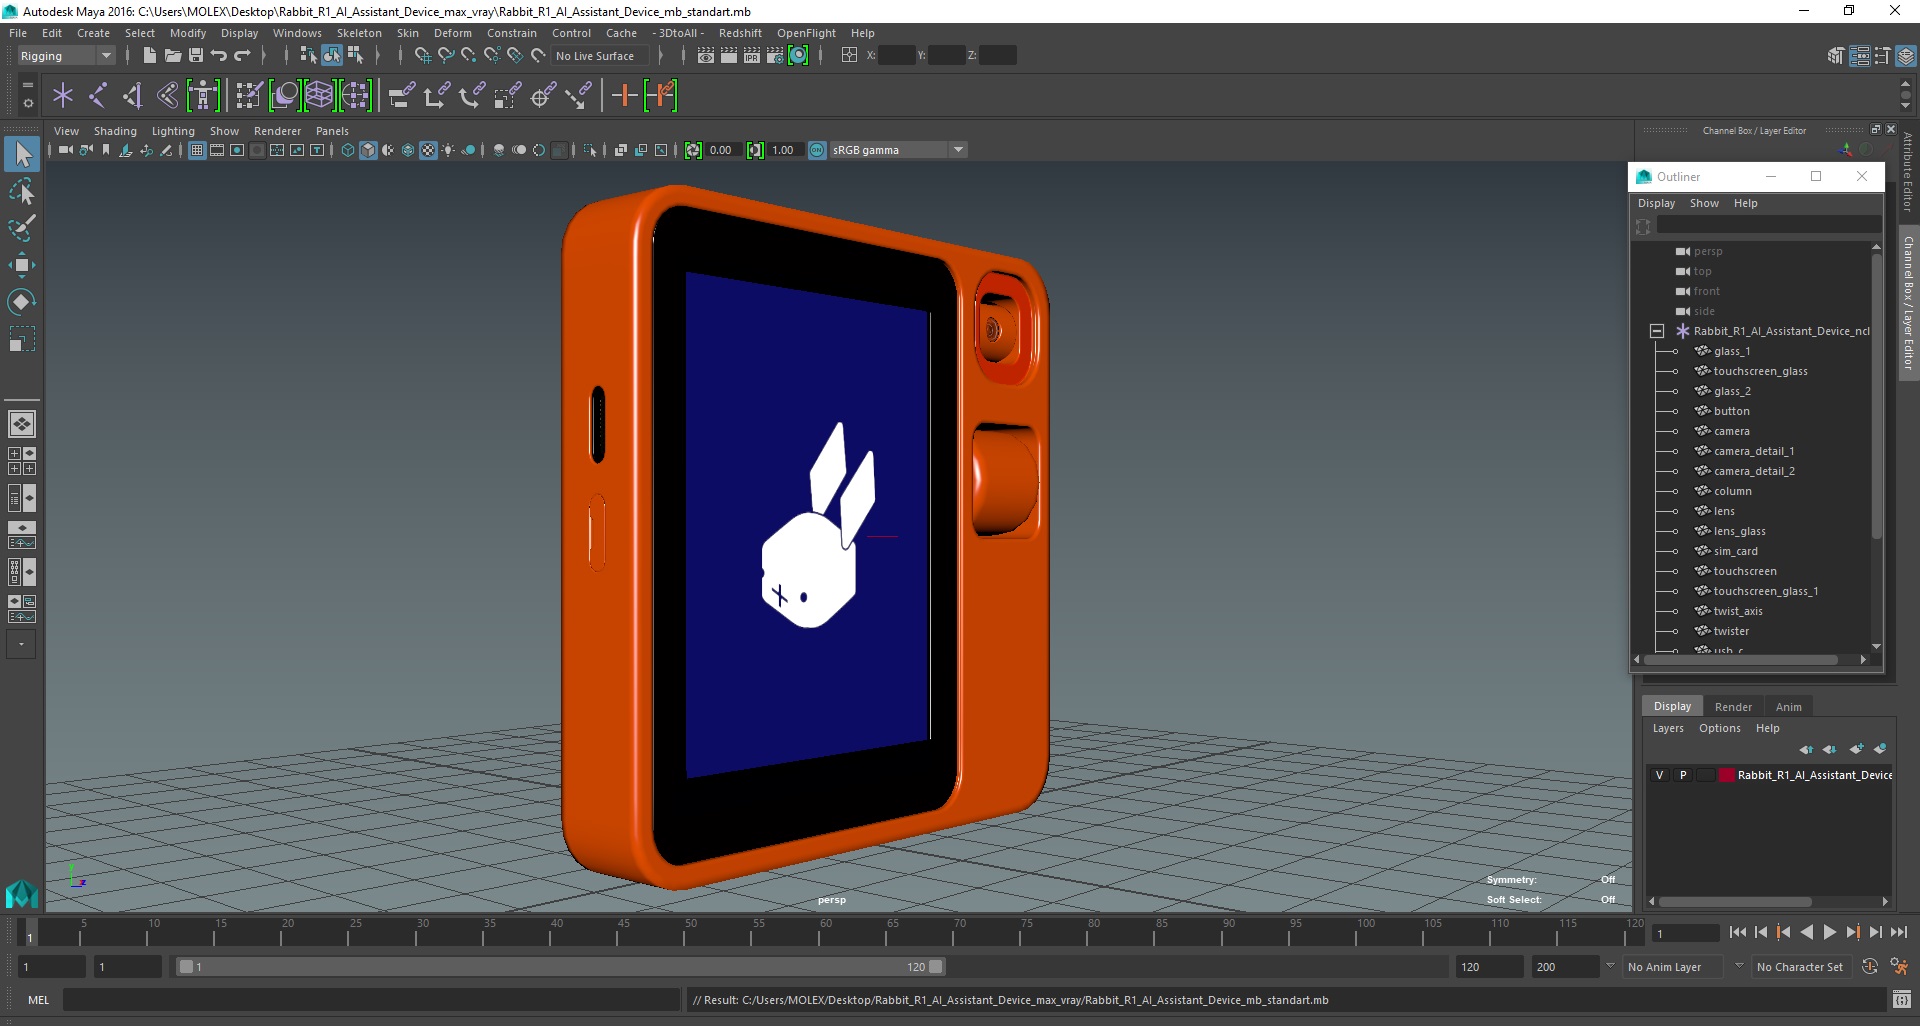Toggle the Auto Keyframe button
This screenshot has width=1920, height=1026.
tap(1870, 967)
